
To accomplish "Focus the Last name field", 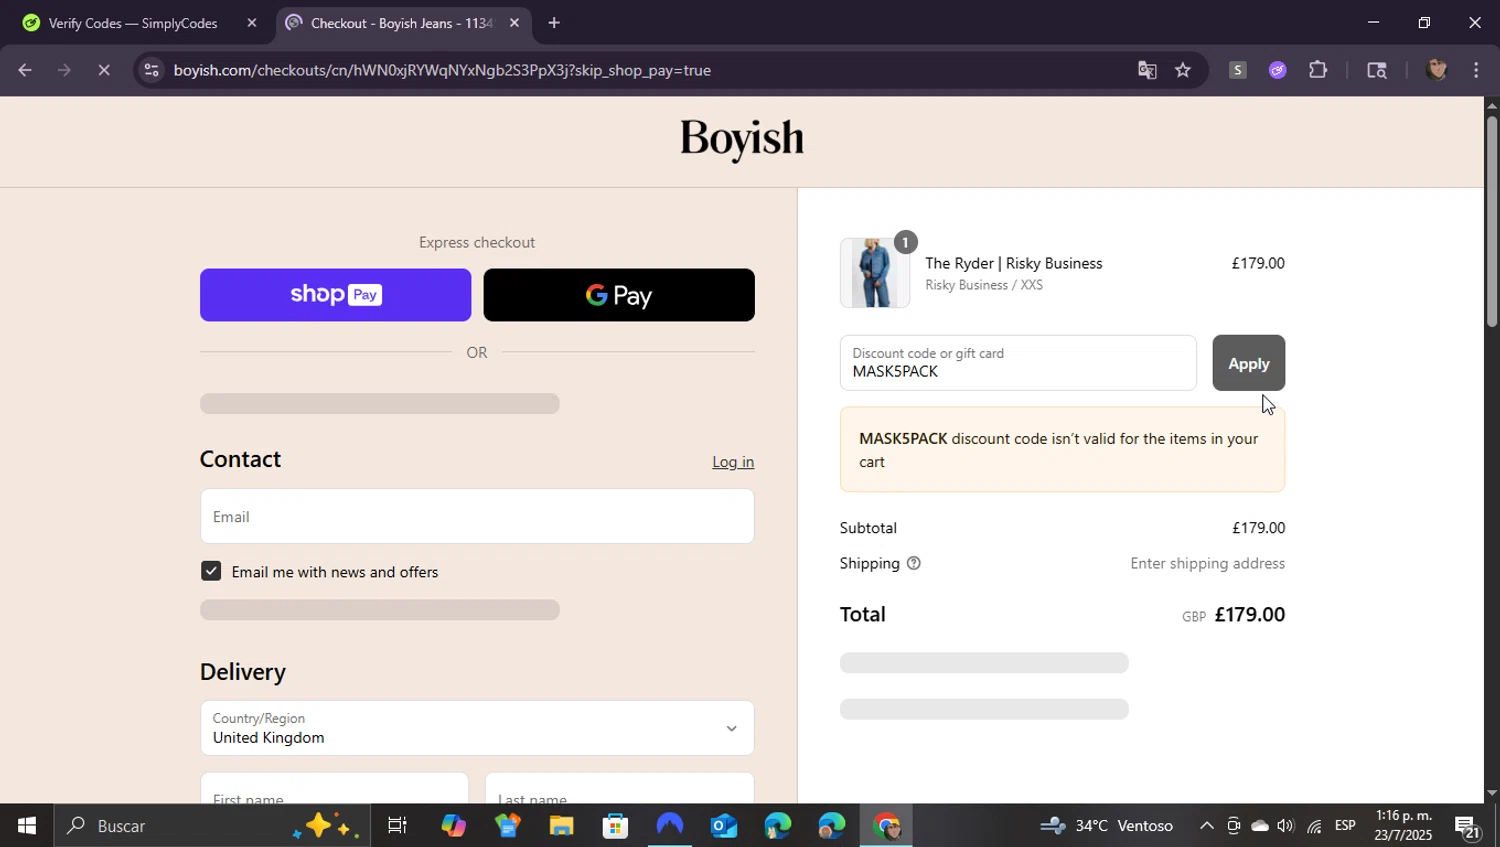I will 619,789.
